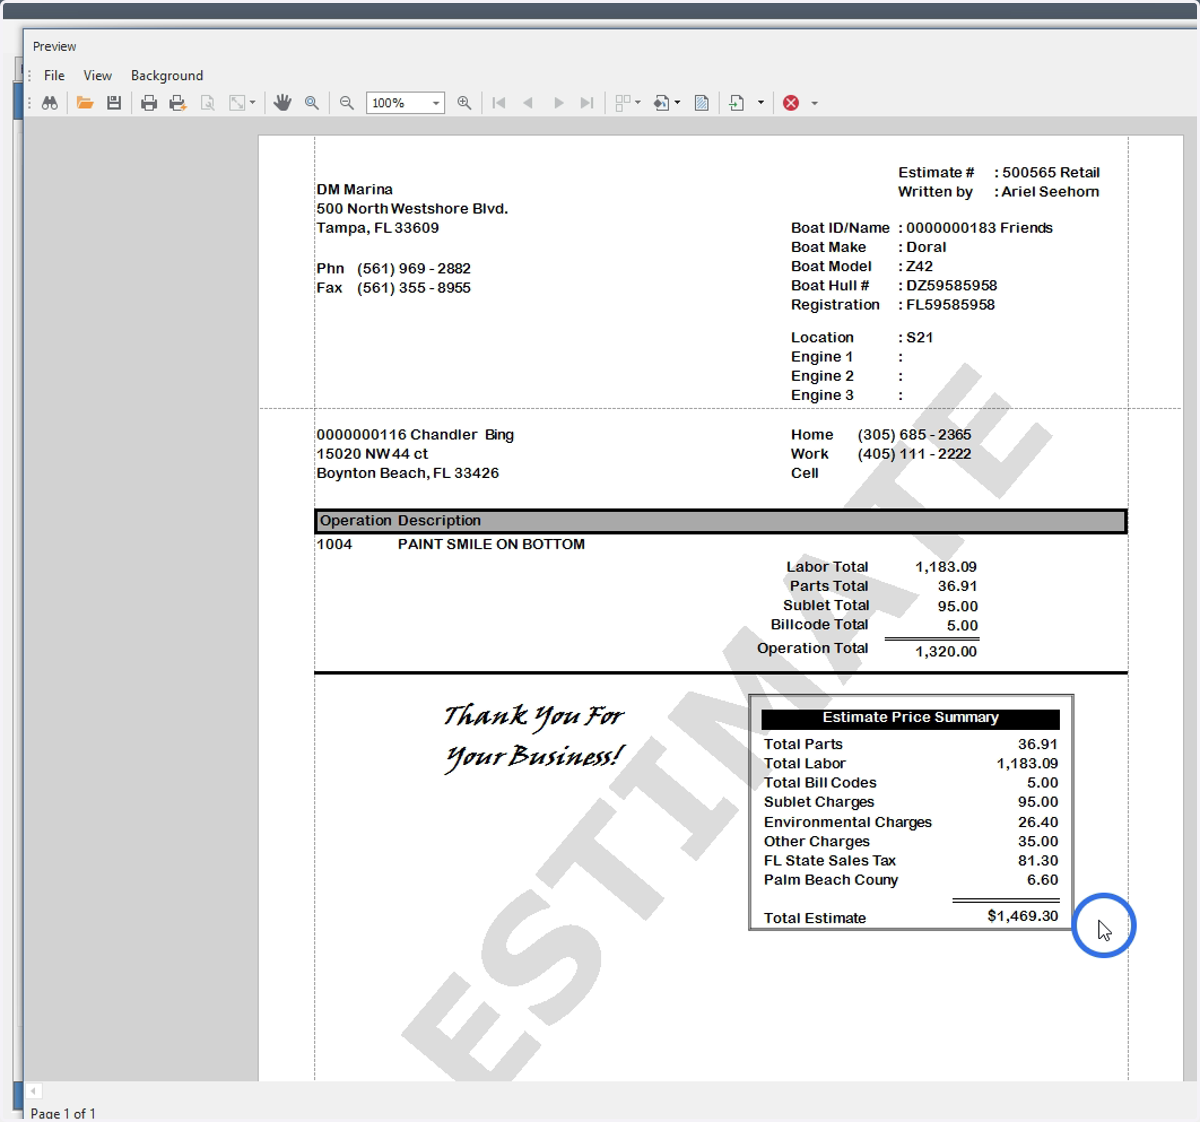Click the zoom in icon

(464, 103)
